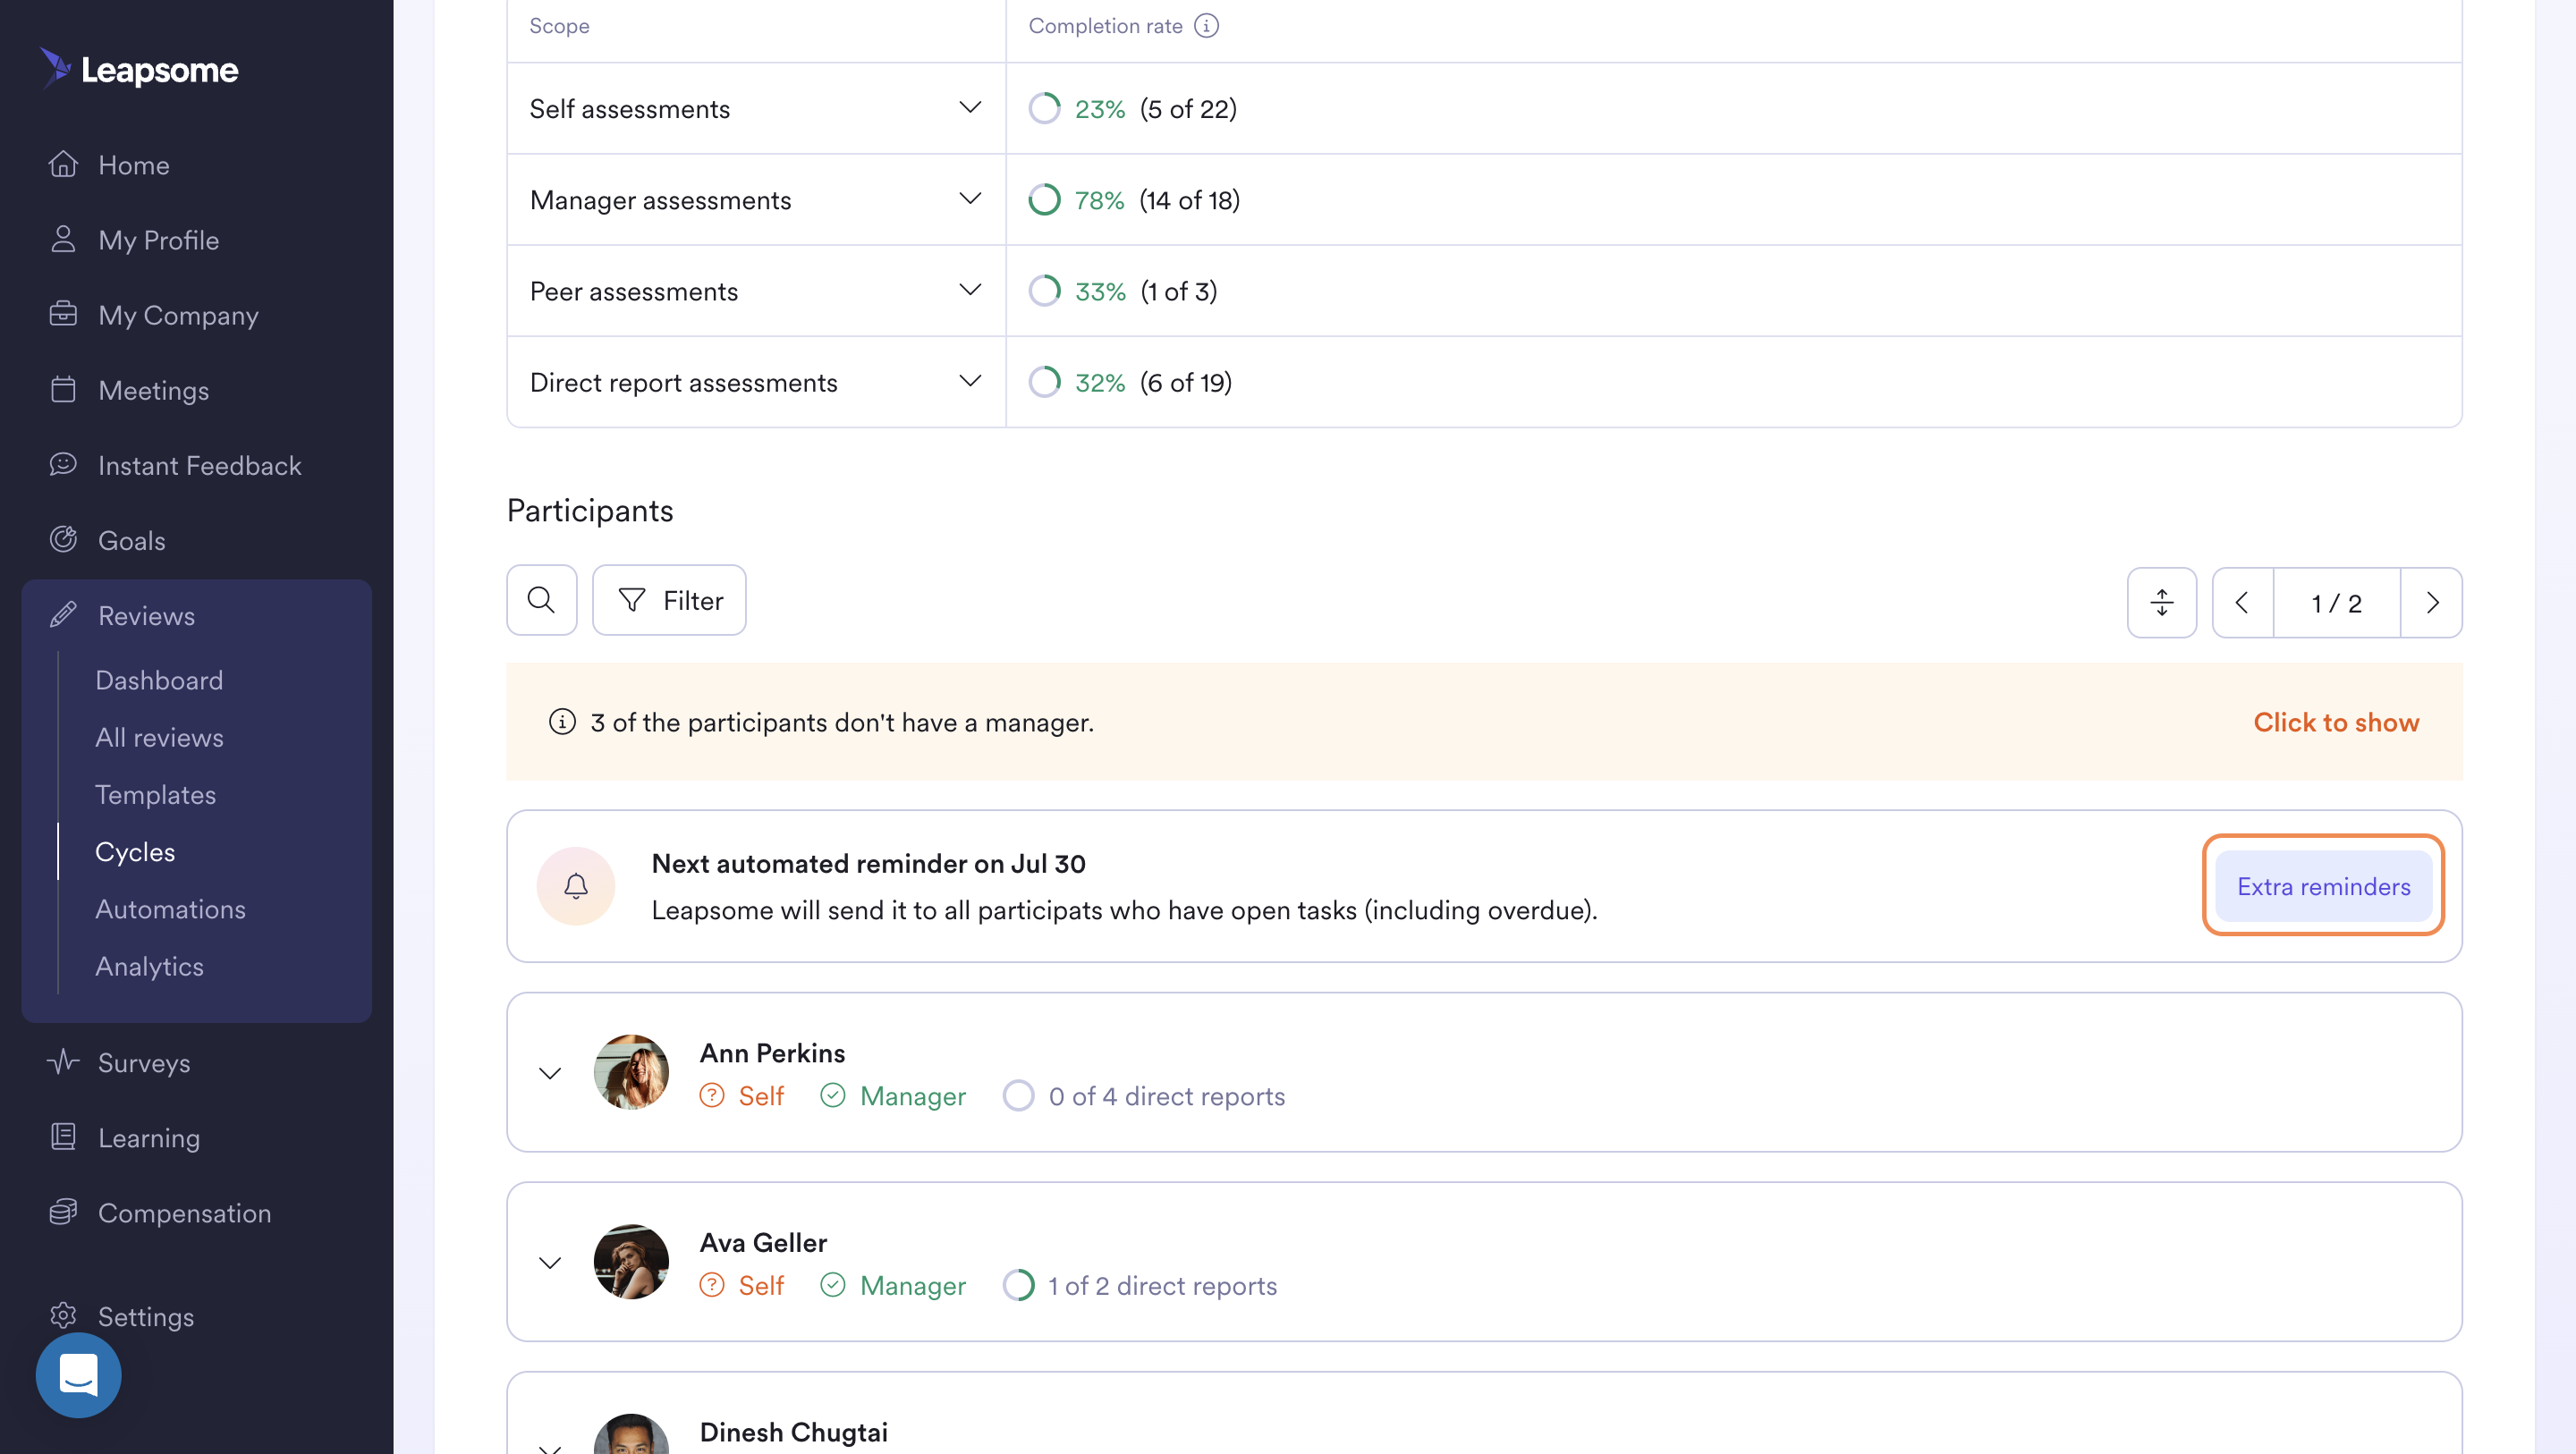The width and height of the screenshot is (2576, 1454).
Task: Open participant search magnifier
Action: coord(541,600)
